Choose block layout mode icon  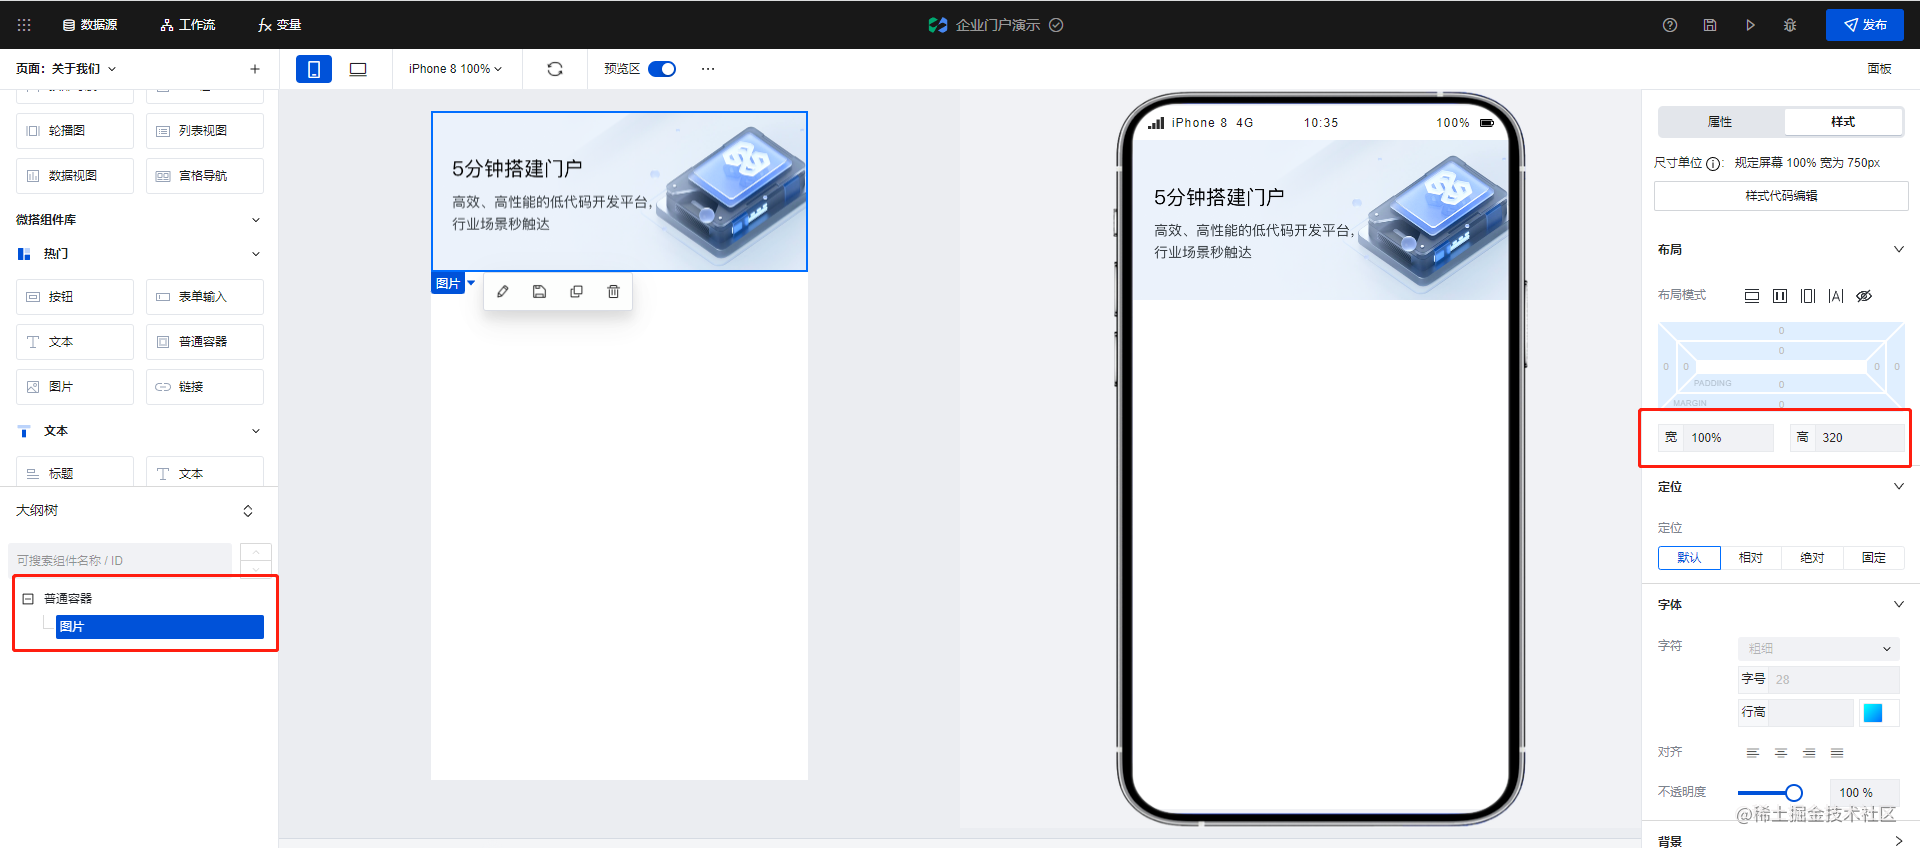click(1752, 296)
